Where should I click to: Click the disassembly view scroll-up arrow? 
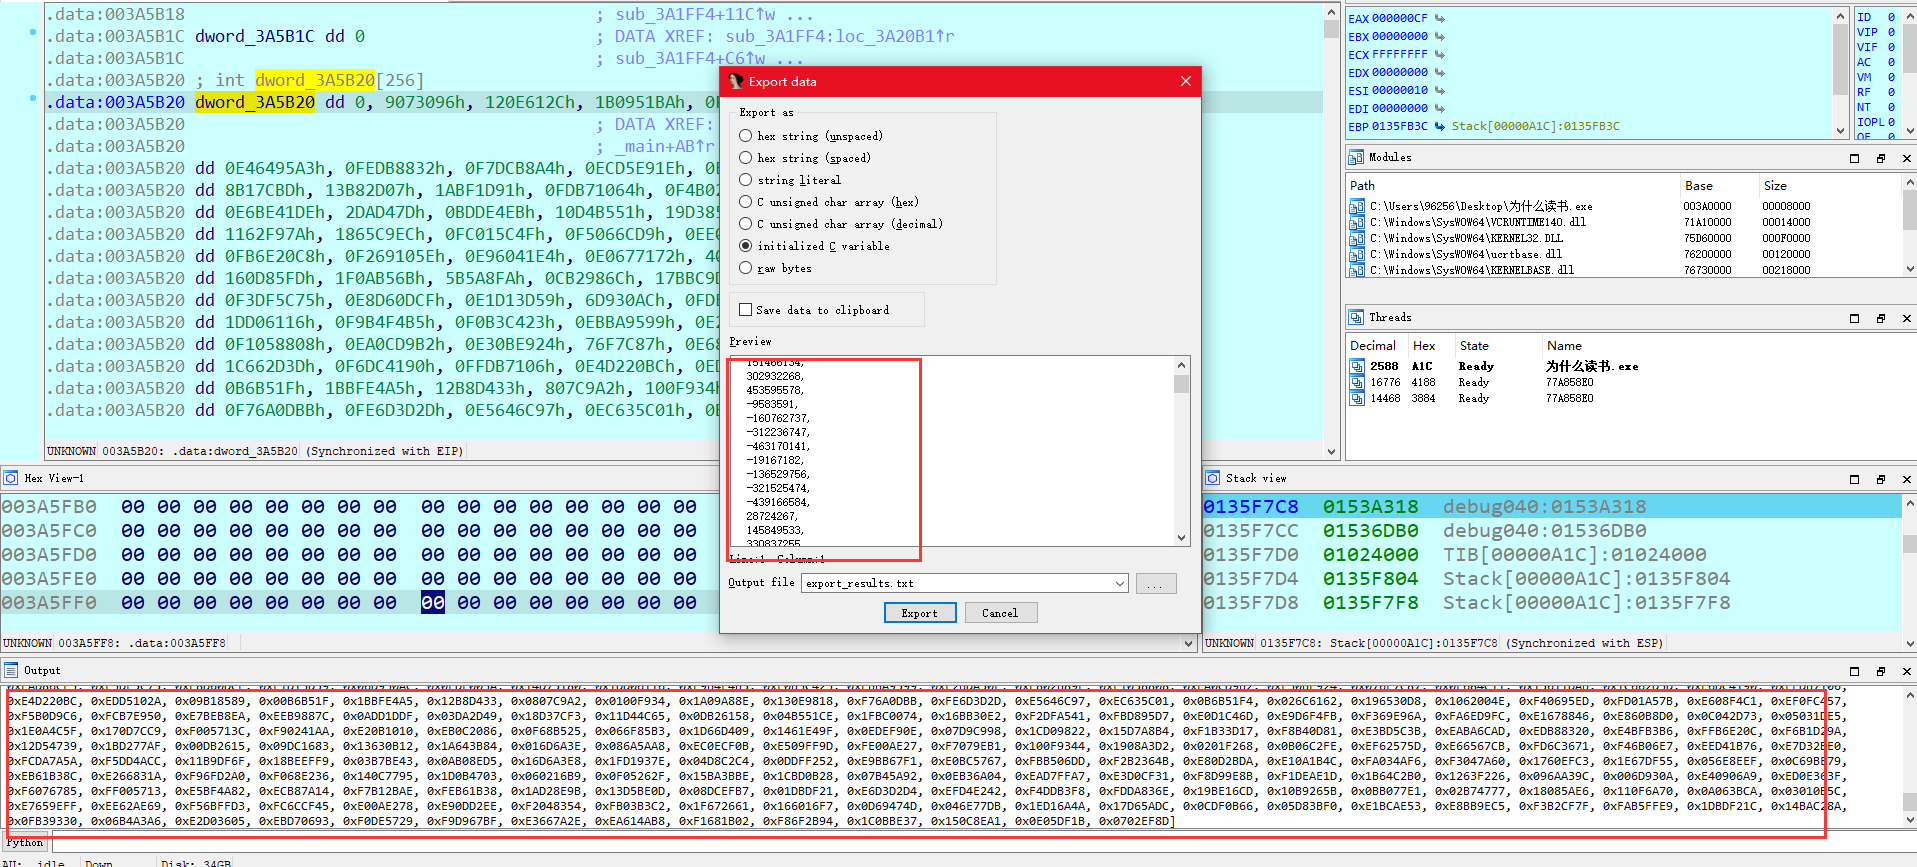(1331, 13)
